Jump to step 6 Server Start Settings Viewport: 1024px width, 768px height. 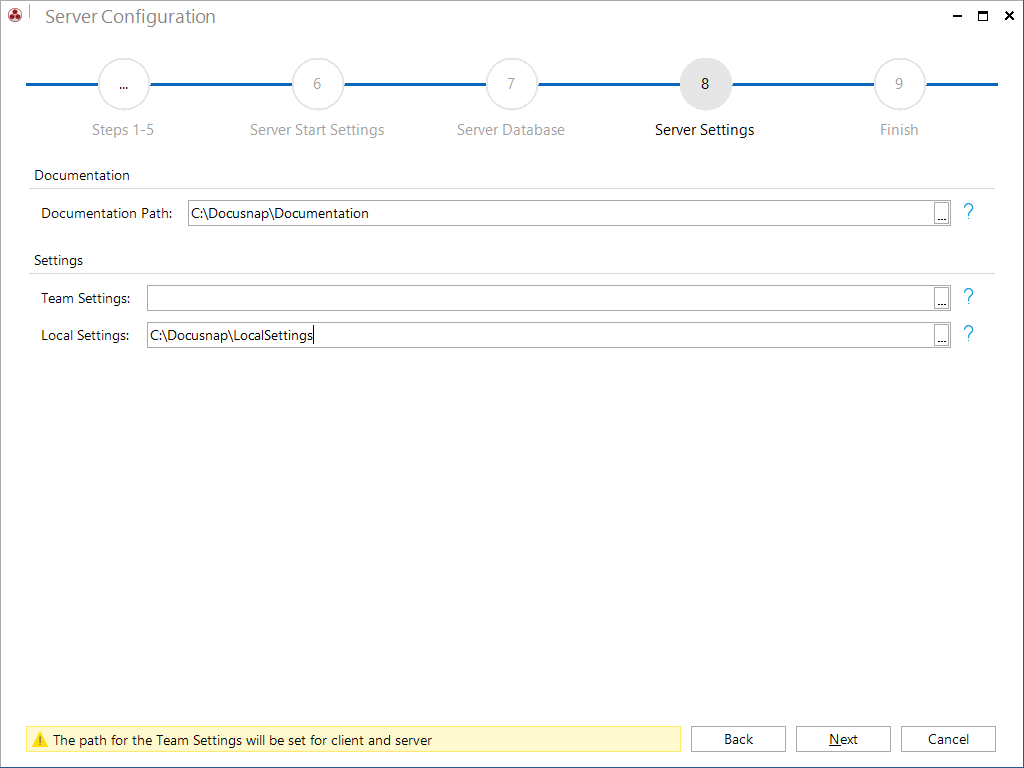317,84
